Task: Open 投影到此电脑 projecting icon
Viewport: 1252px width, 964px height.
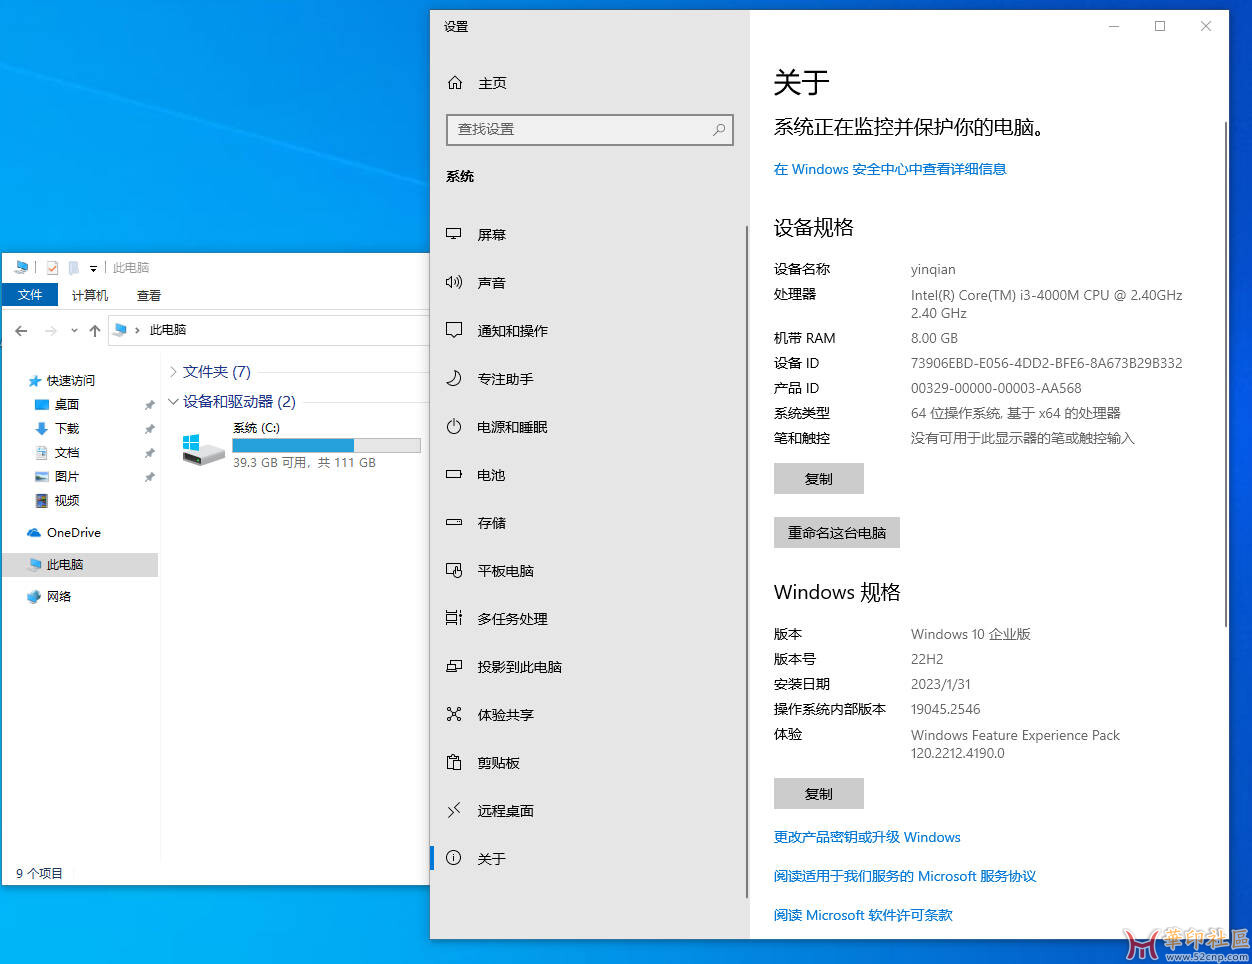Action: click(454, 666)
